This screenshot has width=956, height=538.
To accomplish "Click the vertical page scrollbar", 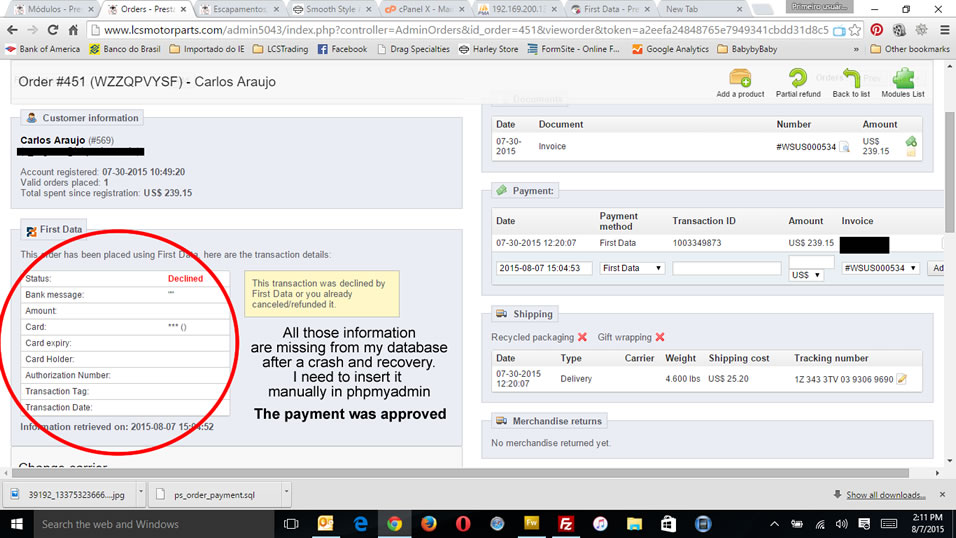I will click(x=950, y=171).
